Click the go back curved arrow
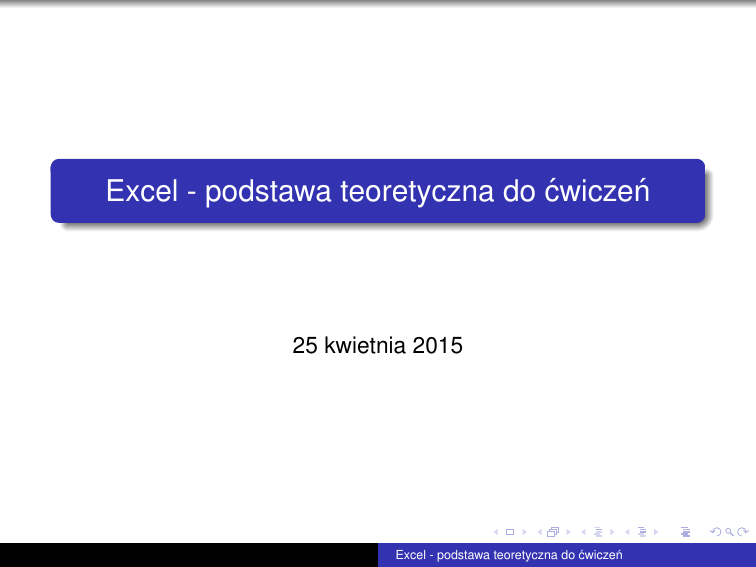This screenshot has height=567, width=756. [x=712, y=531]
